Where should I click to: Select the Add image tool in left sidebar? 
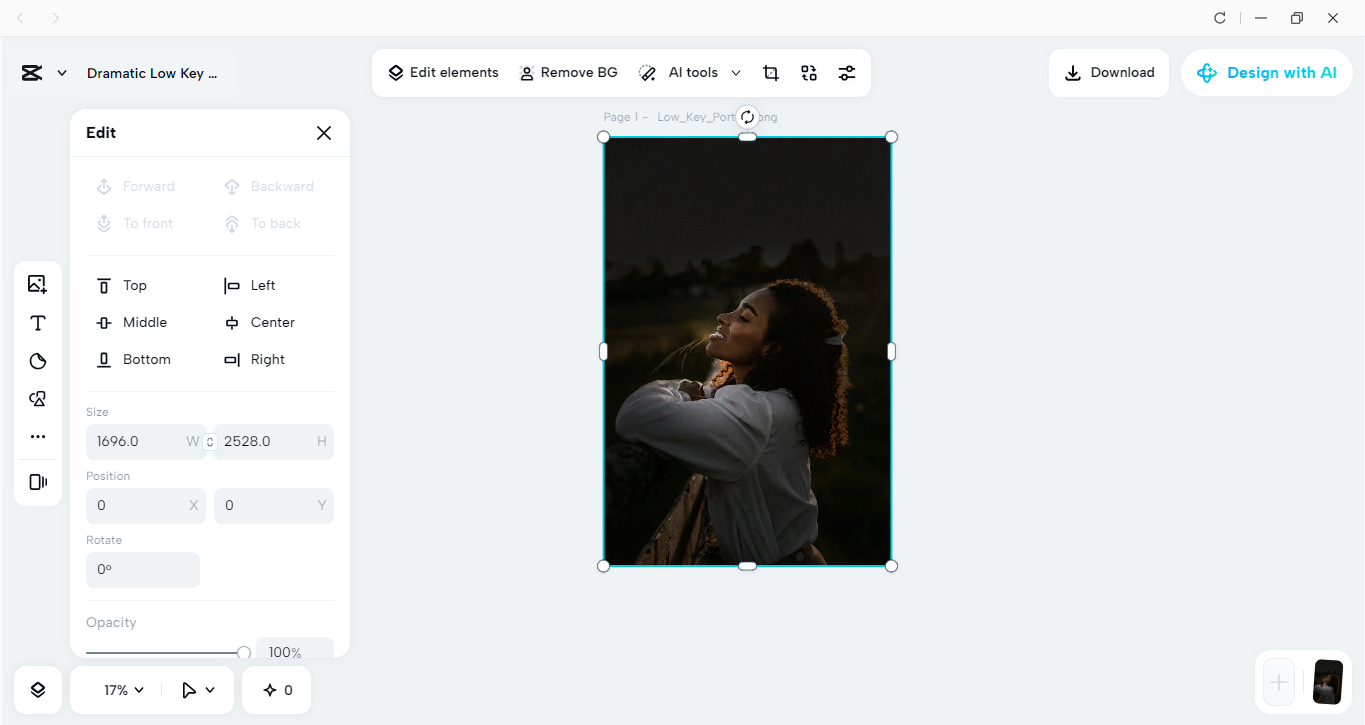pos(37,284)
